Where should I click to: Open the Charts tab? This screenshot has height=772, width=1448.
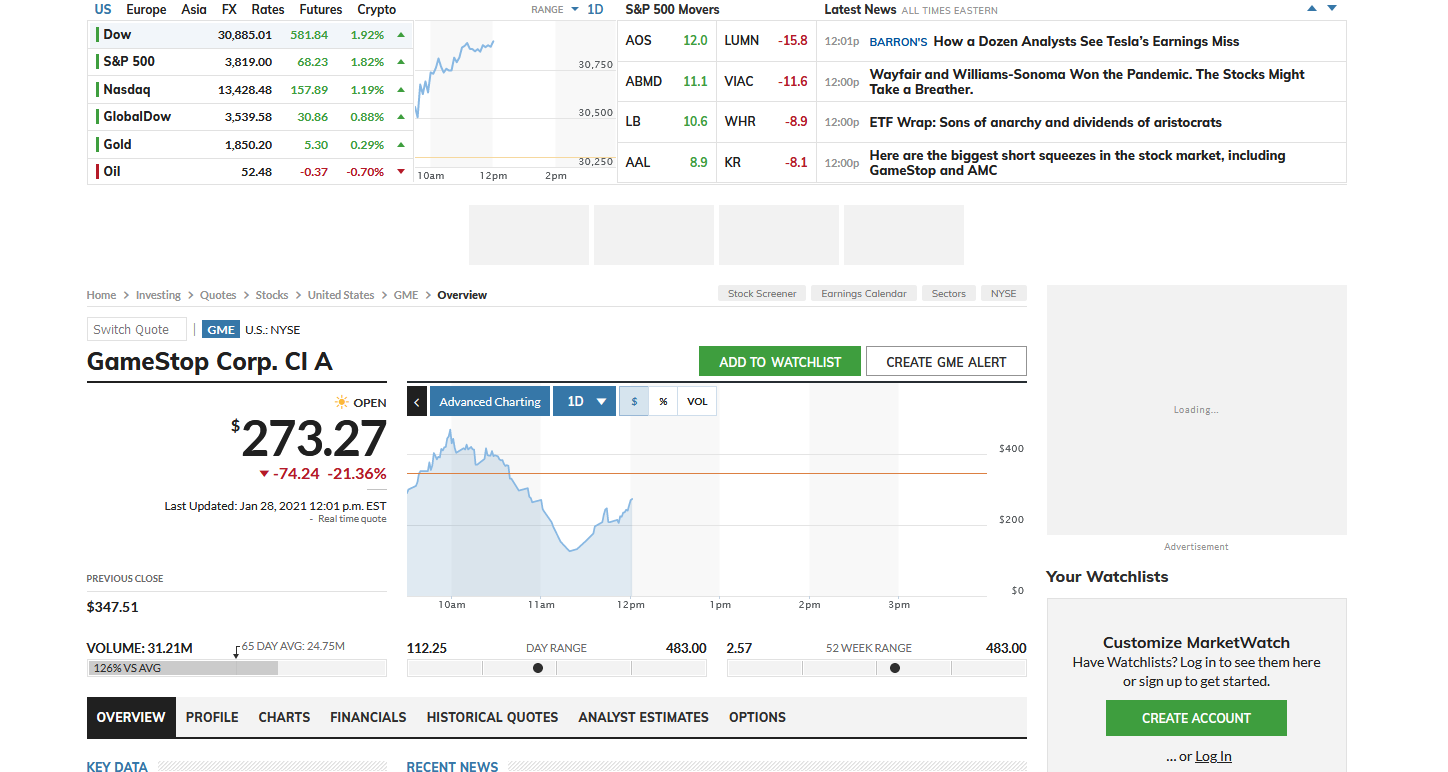tap(284, 717)
